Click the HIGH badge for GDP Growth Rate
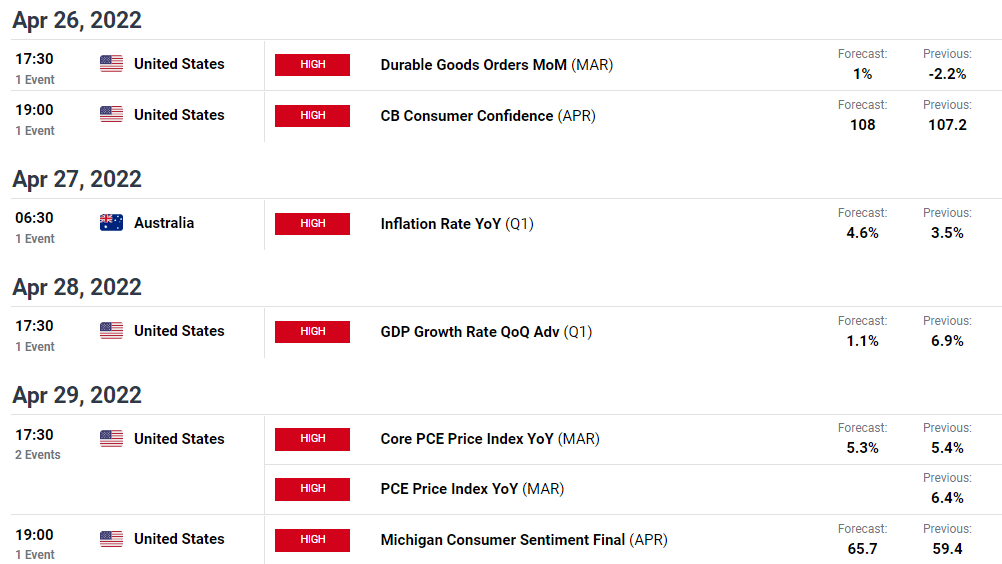The height and width of the screenshot is (564, 1002). (312, 332)
